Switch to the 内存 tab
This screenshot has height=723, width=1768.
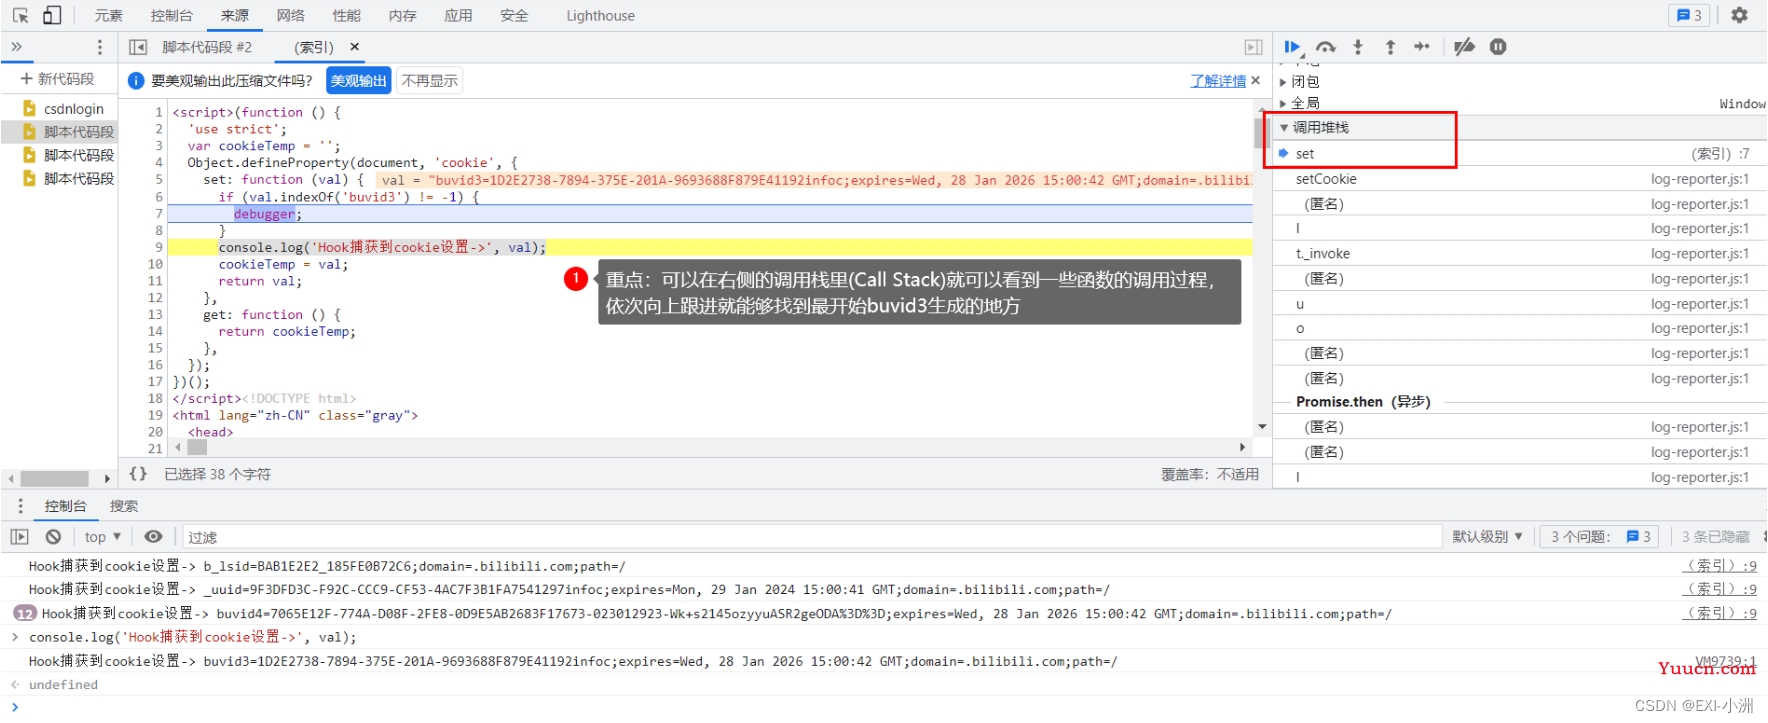coord(403,15)
